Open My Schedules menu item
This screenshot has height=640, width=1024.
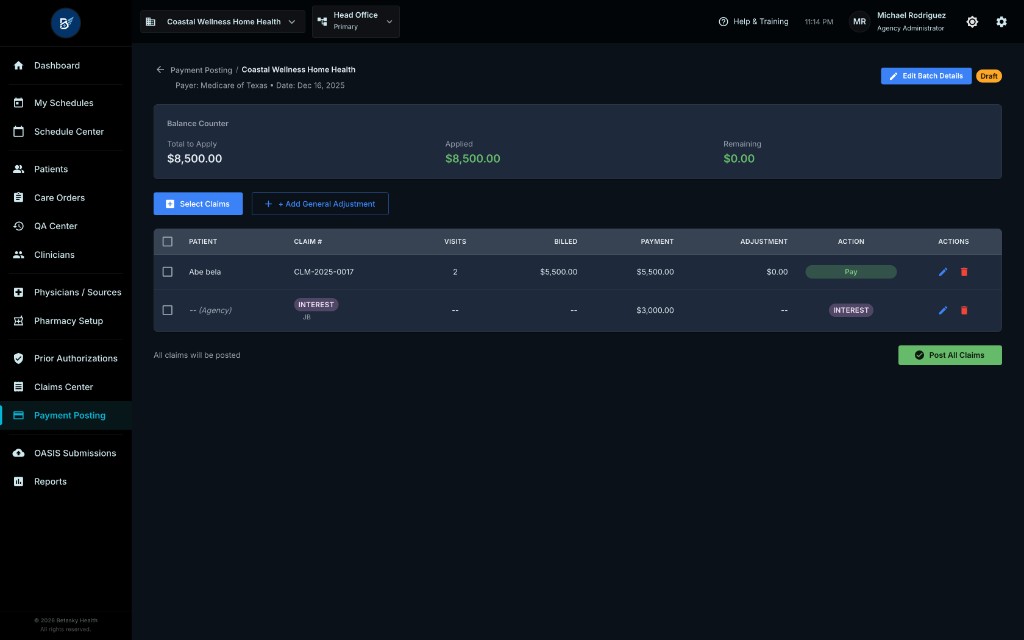pyautogui.click(x=63, y=103)
